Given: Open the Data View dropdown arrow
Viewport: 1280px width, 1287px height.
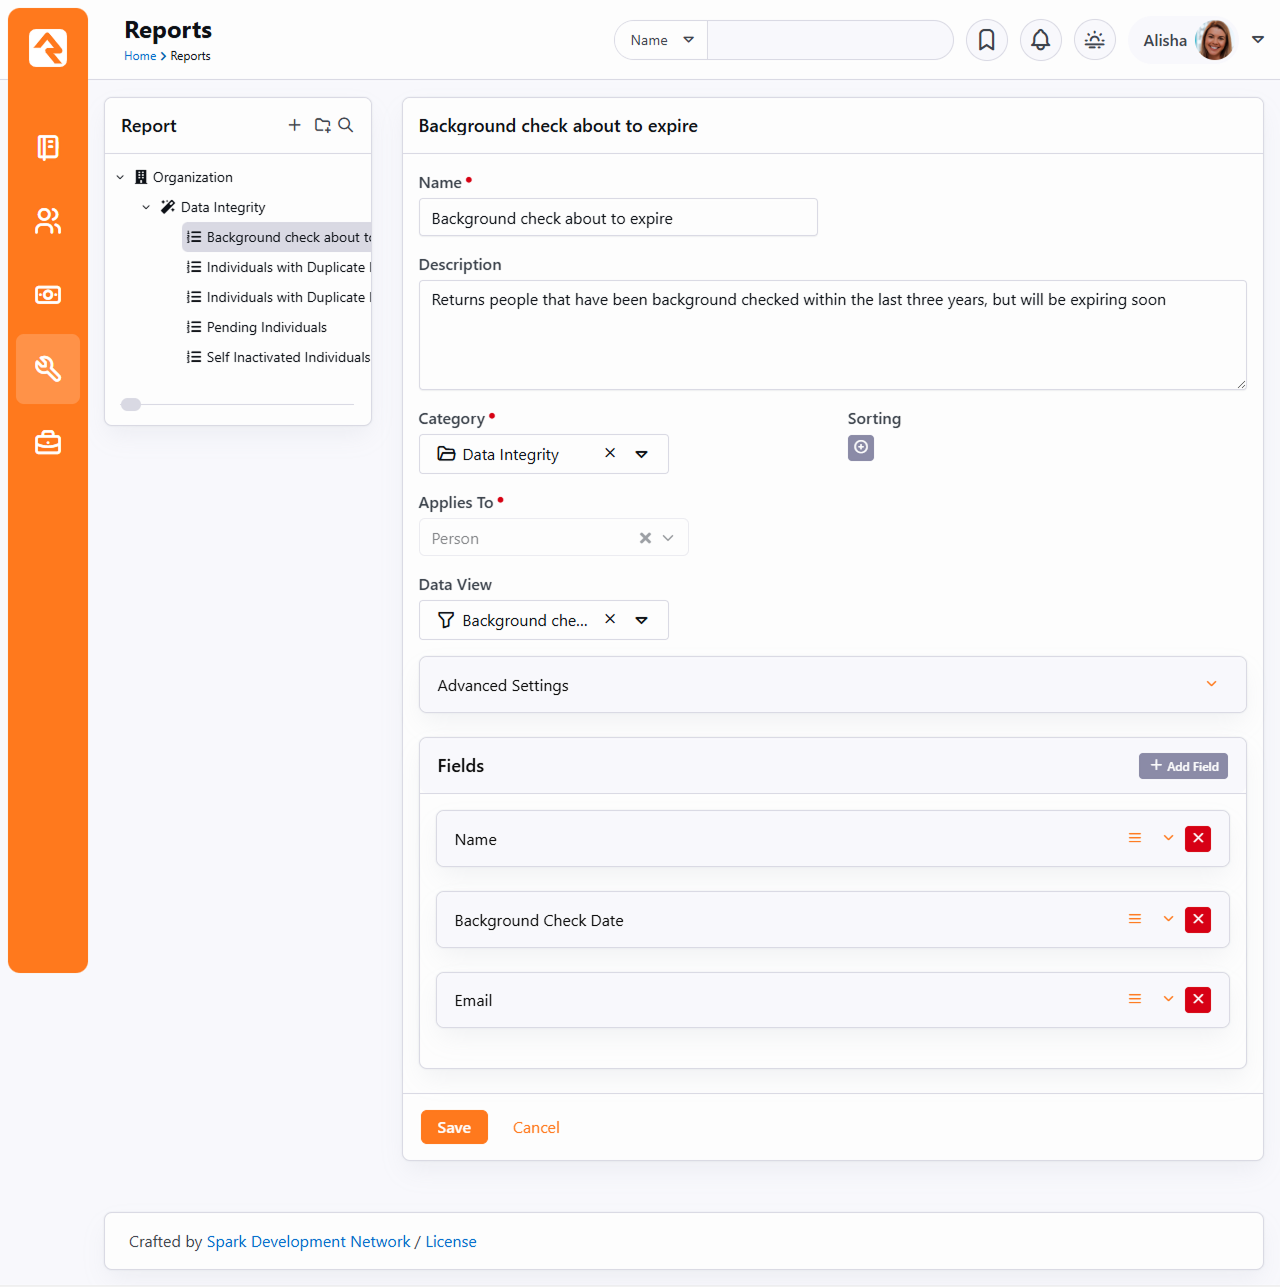Looking at the screenshot, I should (642, 620).
